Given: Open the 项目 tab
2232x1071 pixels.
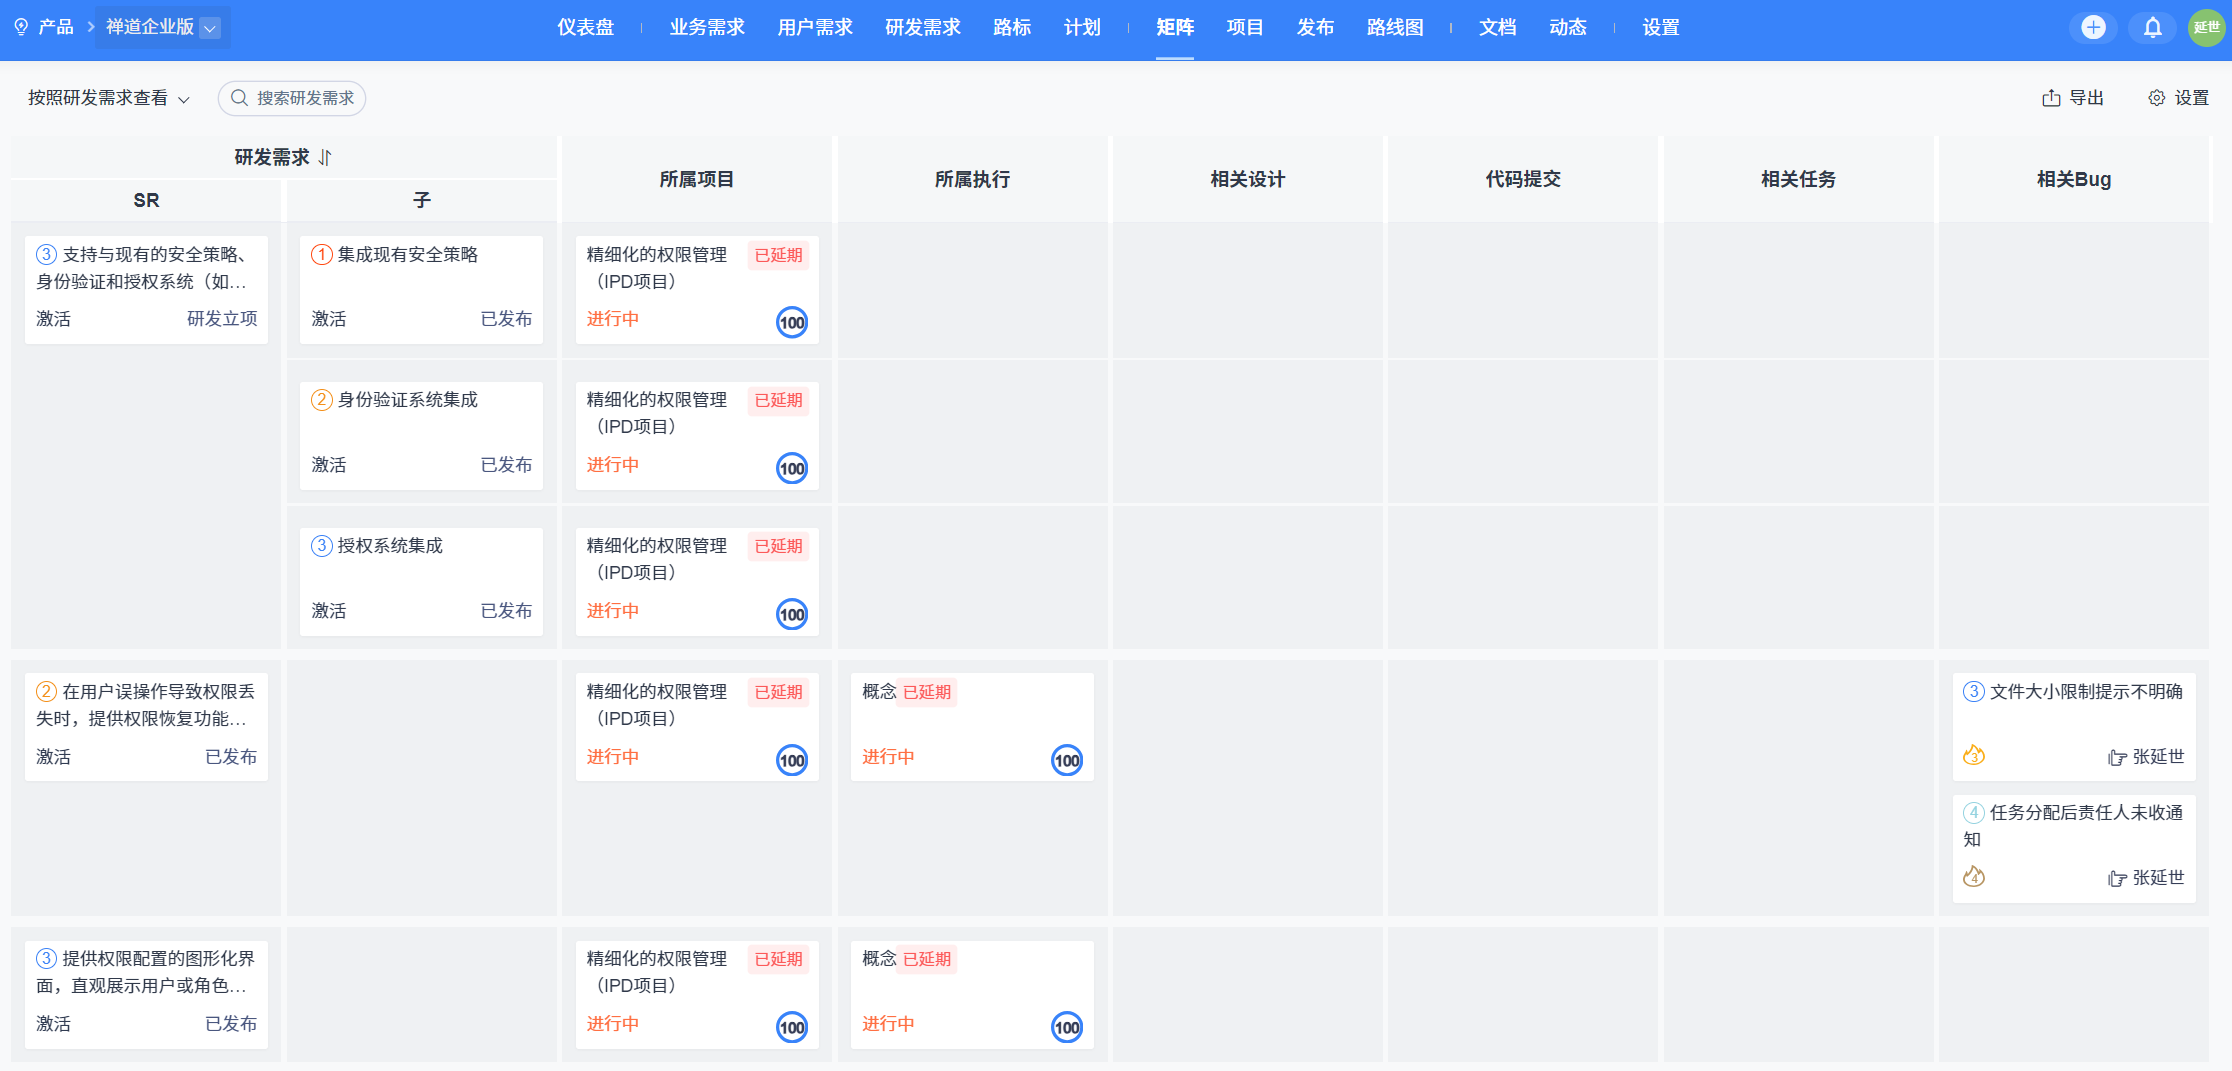Looking at the screenshot, I should tap(1245, 28).
